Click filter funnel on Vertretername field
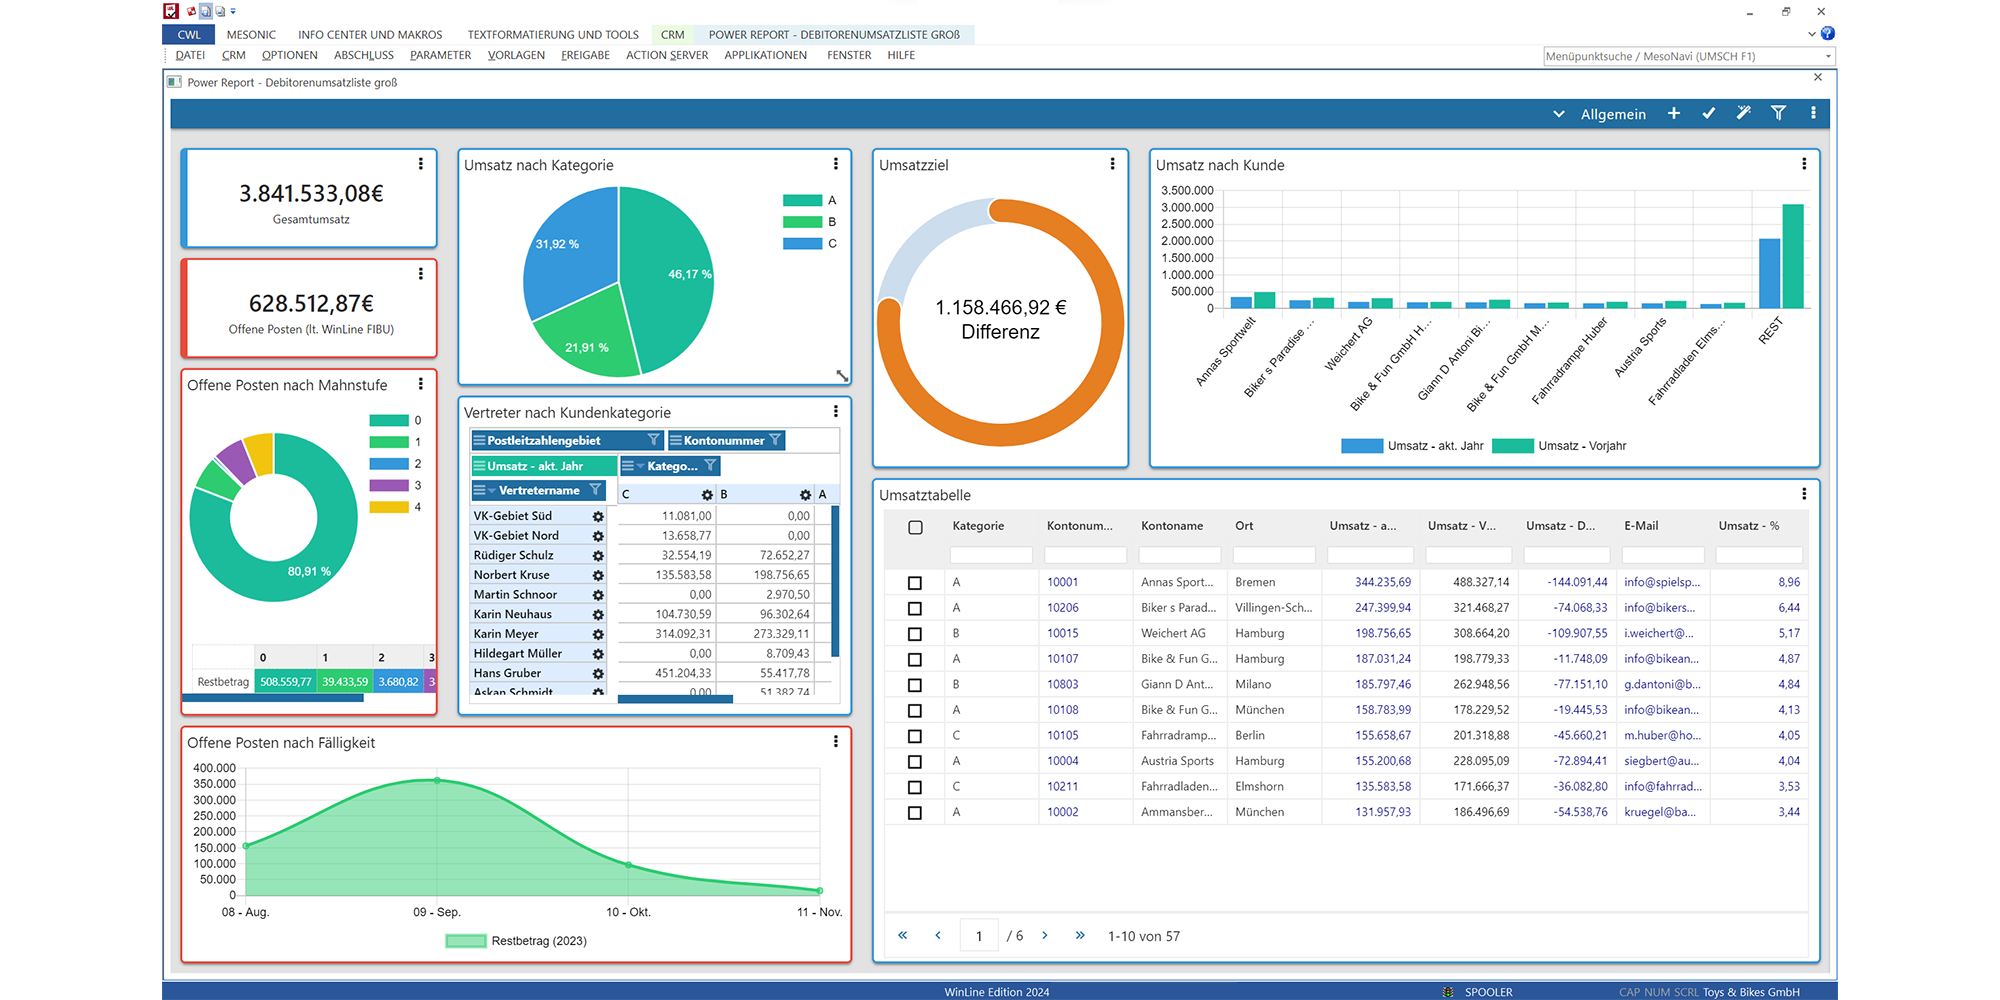 (x=595, y=490)
